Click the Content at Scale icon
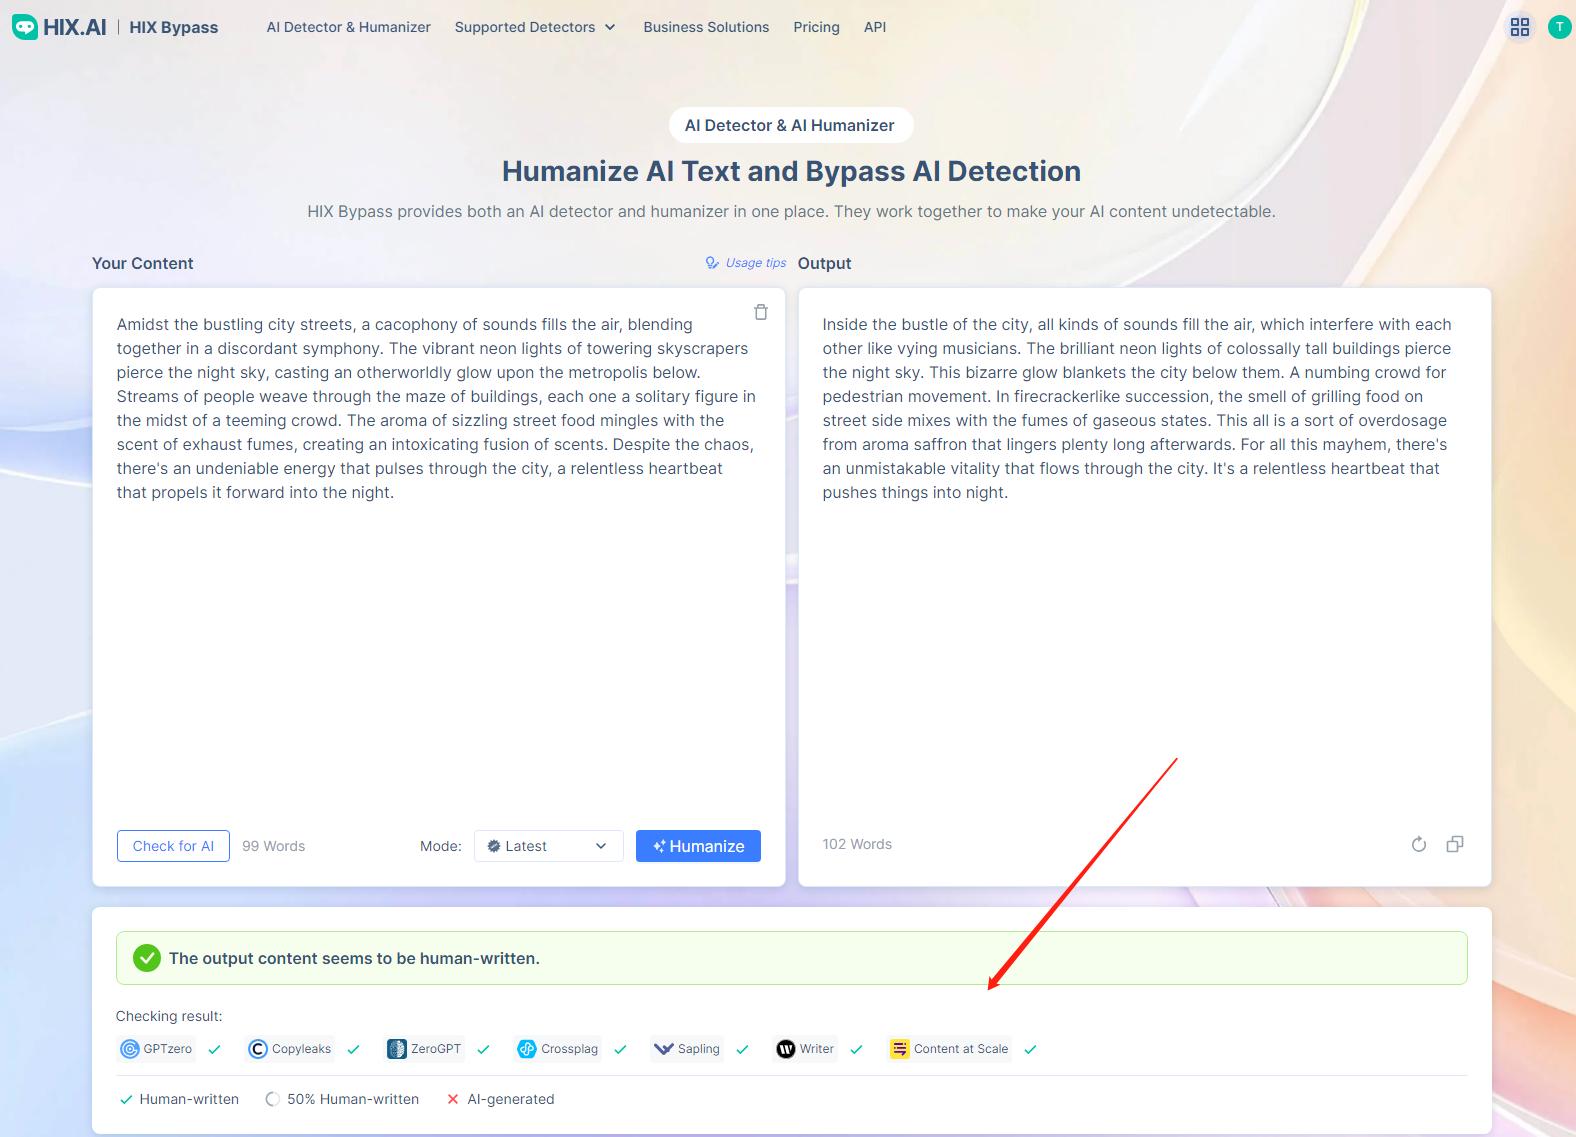 click(x=900, y=1049)
